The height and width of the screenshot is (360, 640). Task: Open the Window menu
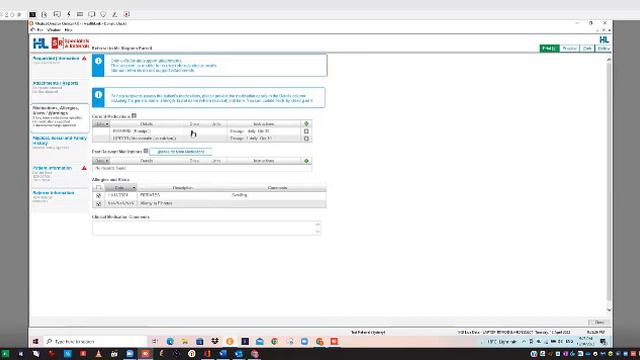53,30
